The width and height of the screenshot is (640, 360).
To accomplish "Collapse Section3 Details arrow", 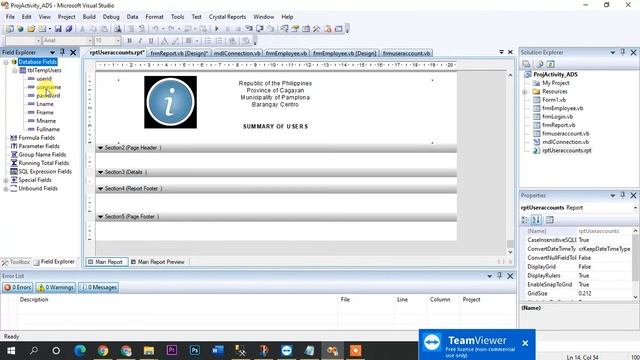I will pos(100,172).
